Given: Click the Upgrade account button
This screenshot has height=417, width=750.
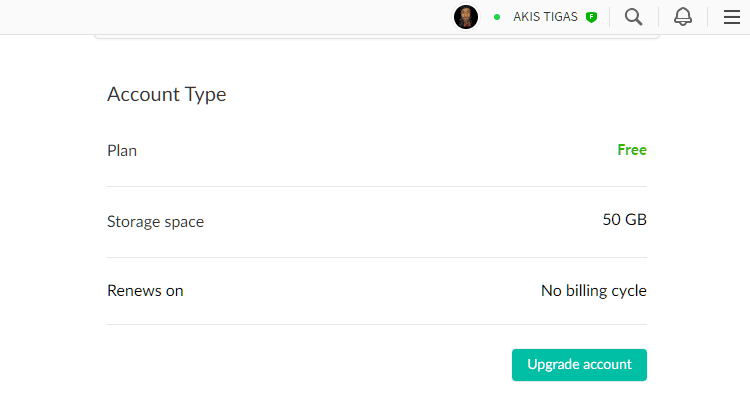Looking at the screenshot, I should pos(579,365).
